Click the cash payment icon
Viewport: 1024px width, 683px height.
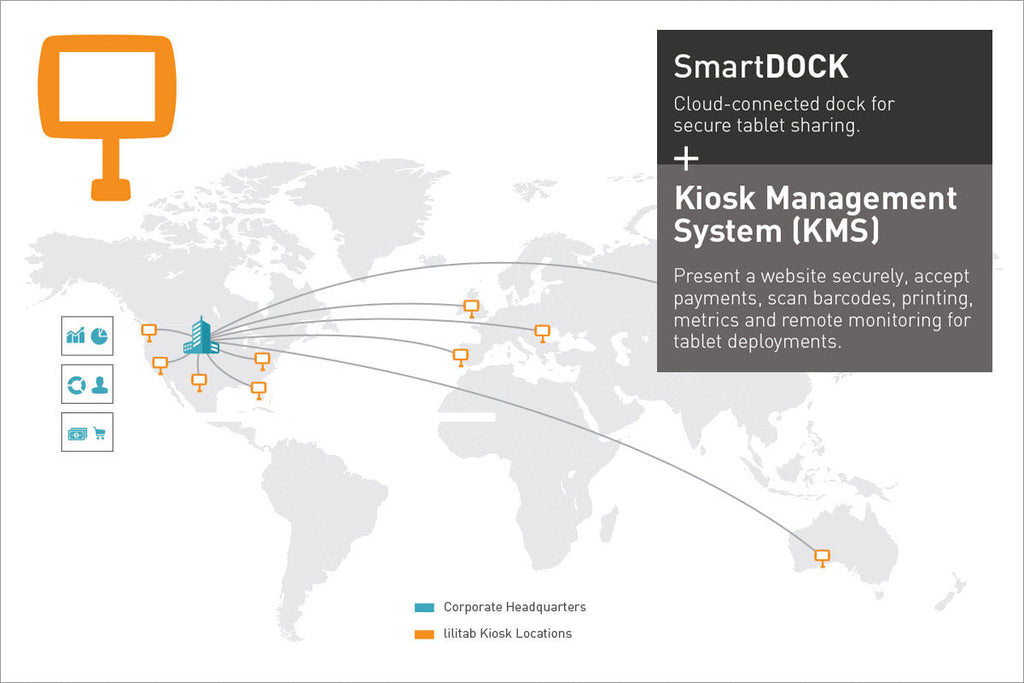77,434
